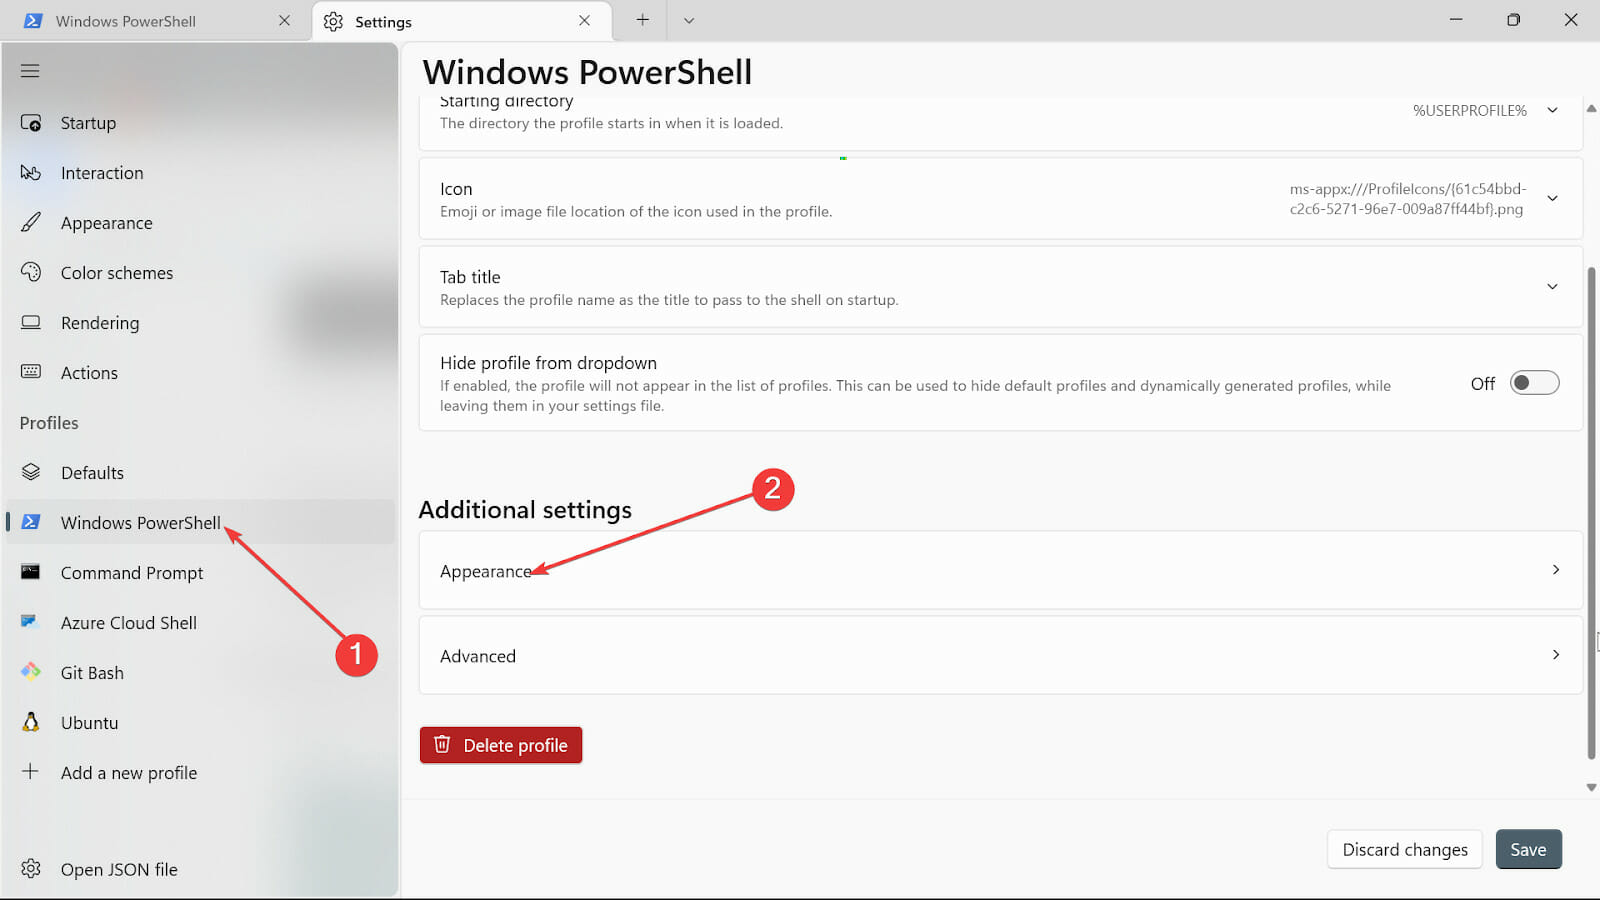This screenshot has height=900, width=1600.
Task: Switch to the Settings tab
Action: coord(462,21)
